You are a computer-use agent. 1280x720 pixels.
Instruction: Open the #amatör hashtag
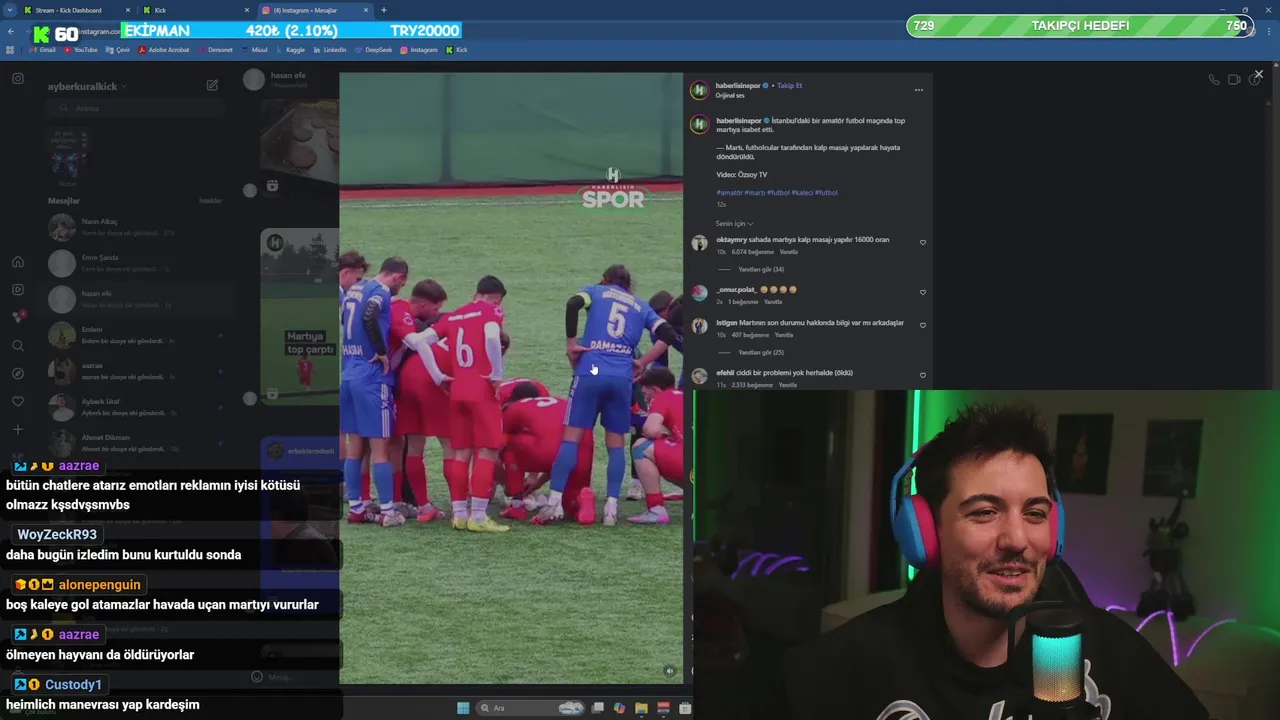[x=729, y=193]
